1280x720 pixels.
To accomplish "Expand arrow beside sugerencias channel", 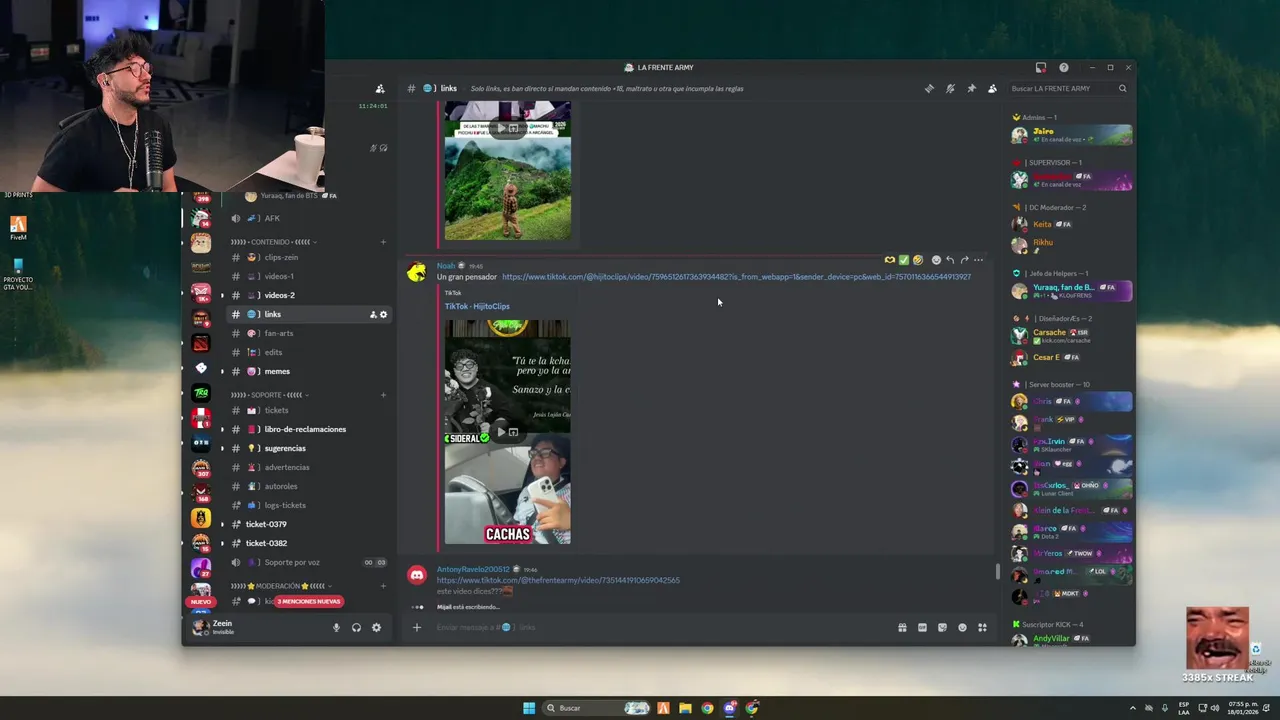I will pos(222,449).
